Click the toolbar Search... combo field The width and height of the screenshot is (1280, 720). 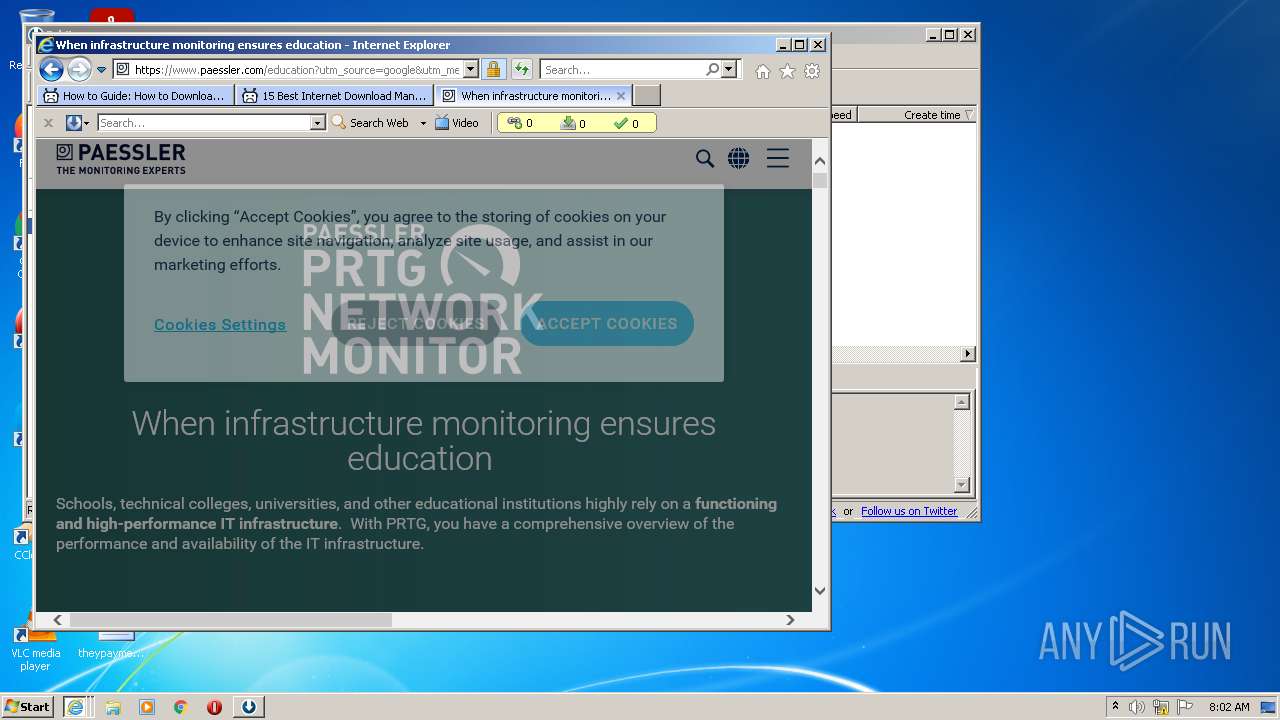pos(204,123)
